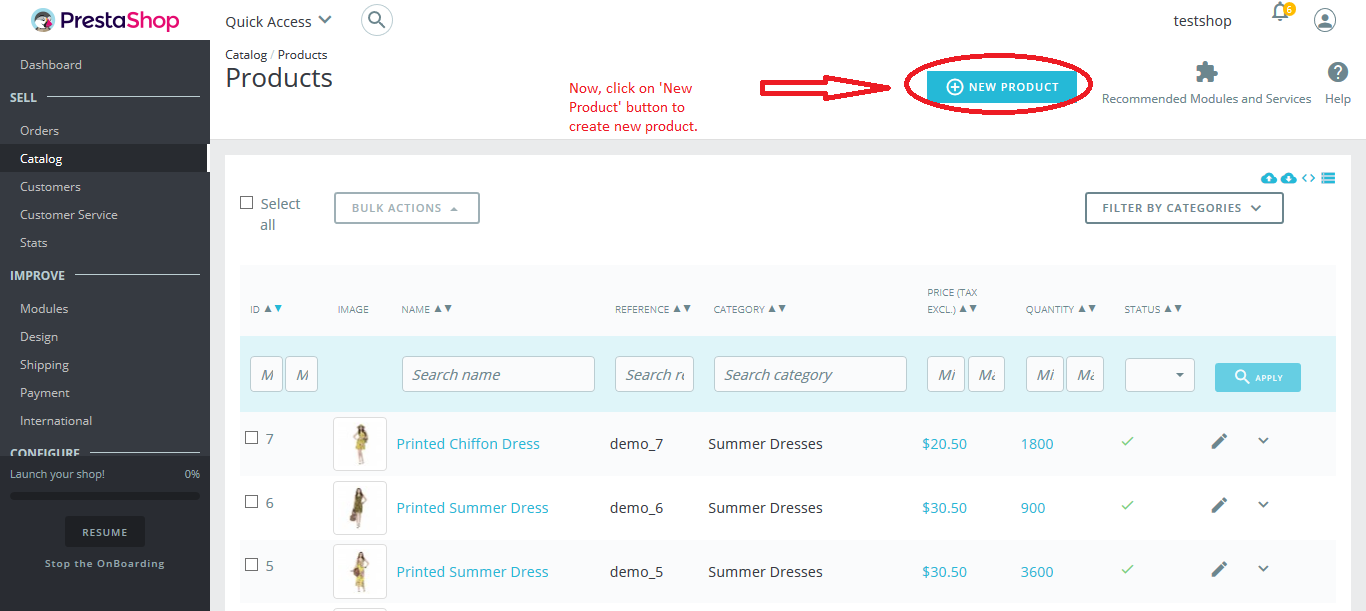Click the Apply search button
Screen dimensions: 1366x611
coord(1258,377)
